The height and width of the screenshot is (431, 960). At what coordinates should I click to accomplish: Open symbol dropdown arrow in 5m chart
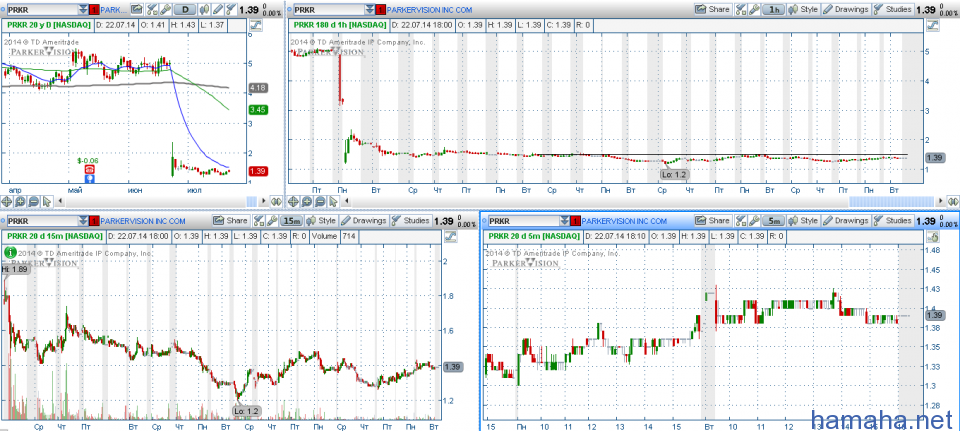pyautogui.click(x=564, y=220)
